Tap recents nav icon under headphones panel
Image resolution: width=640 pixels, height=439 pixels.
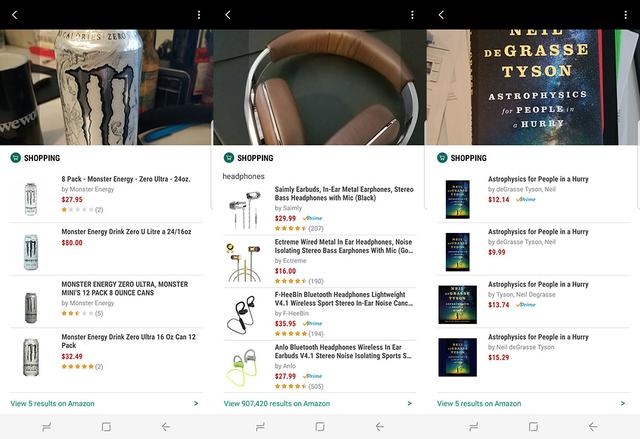(260, 427)
